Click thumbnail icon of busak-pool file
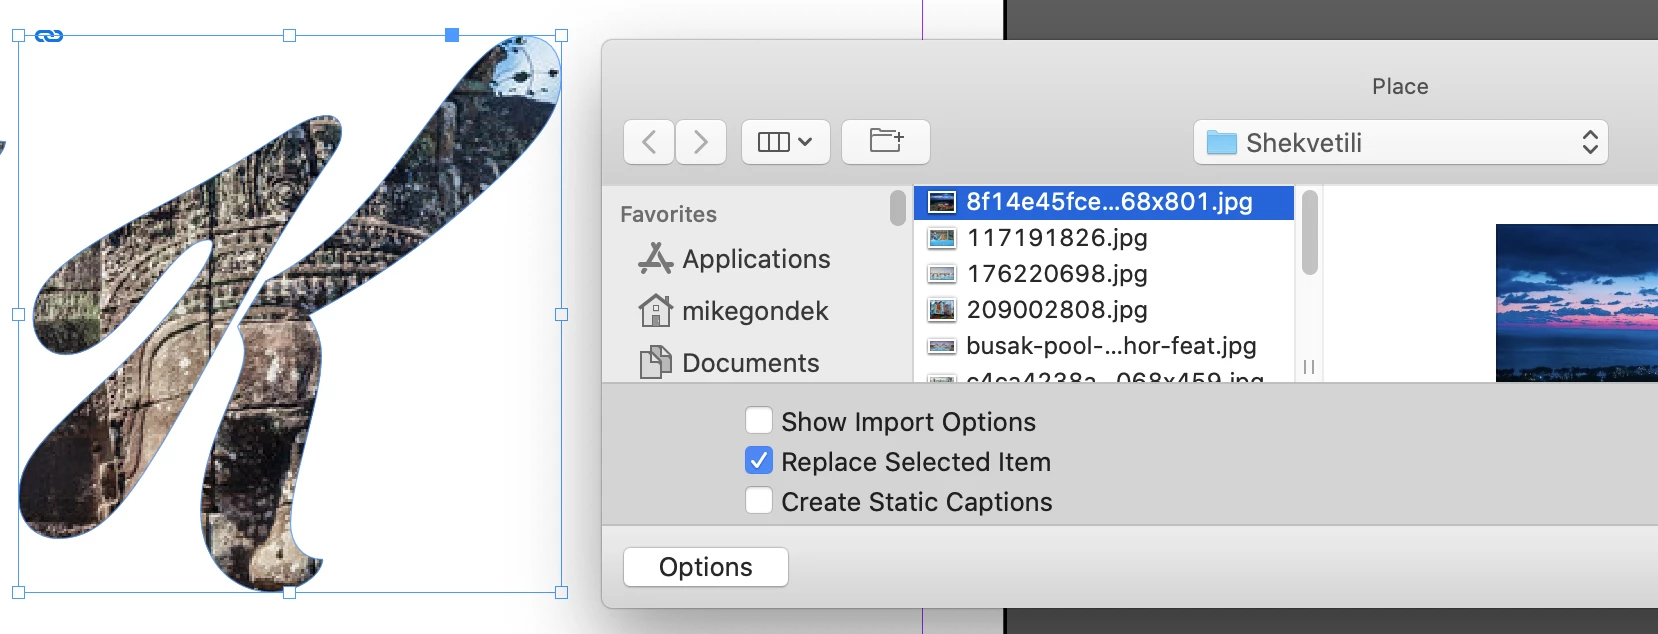Screen dimensions: 1658x634 pyautogui.click(x=942, y=346)
